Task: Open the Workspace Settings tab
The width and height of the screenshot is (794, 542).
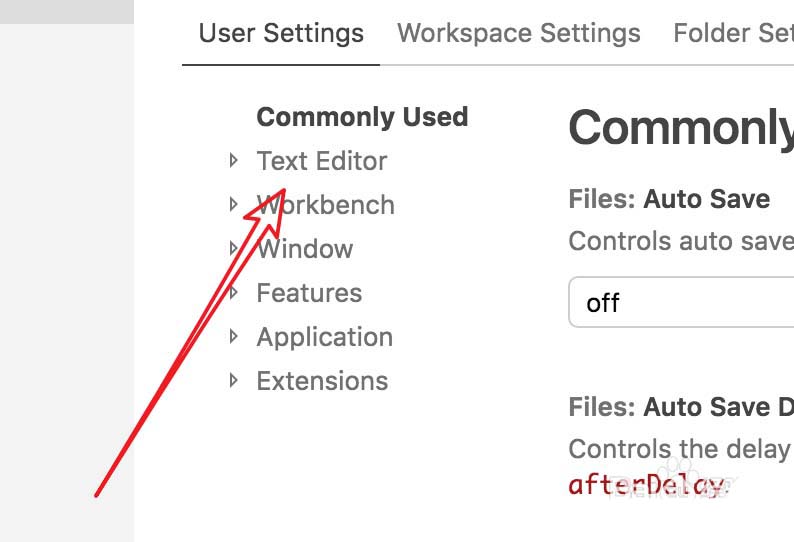Action: [518, 33]
